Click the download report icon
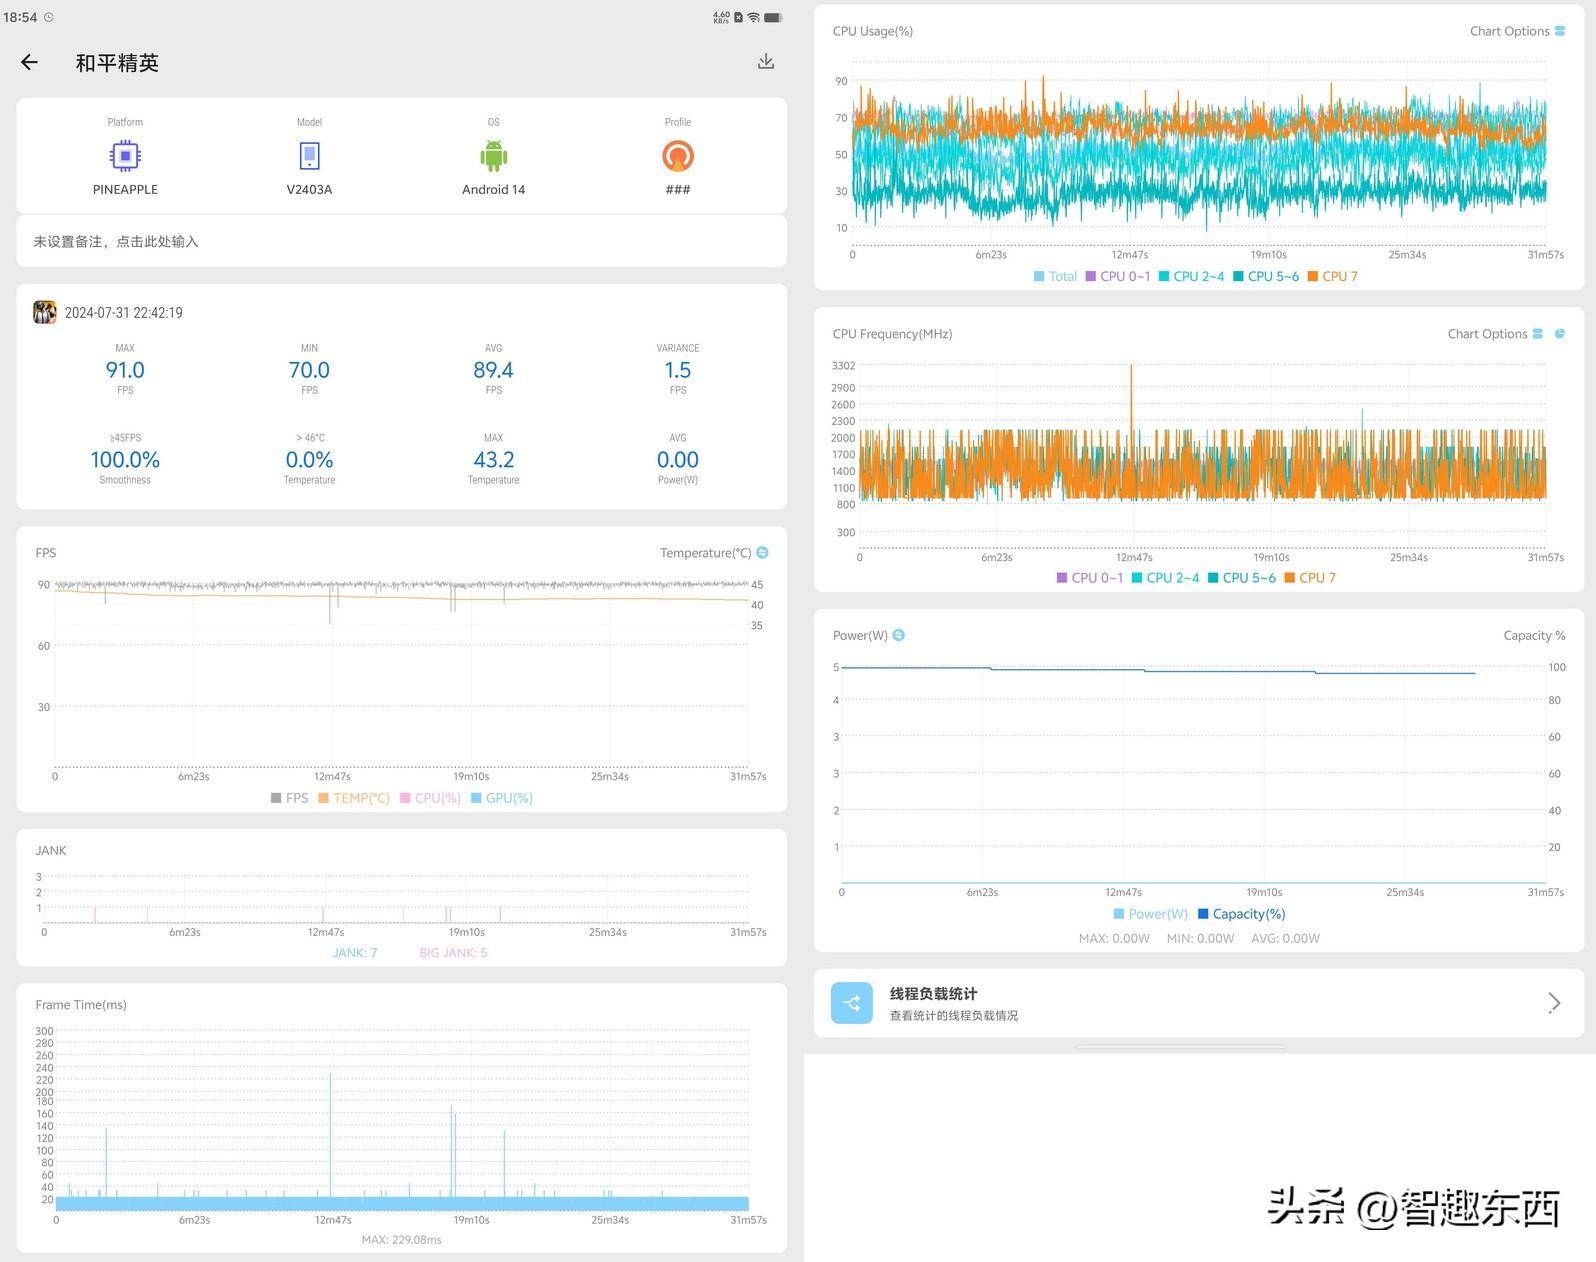The width and height of the screenshot is (1596, 1262). click(x=765, y=62)
